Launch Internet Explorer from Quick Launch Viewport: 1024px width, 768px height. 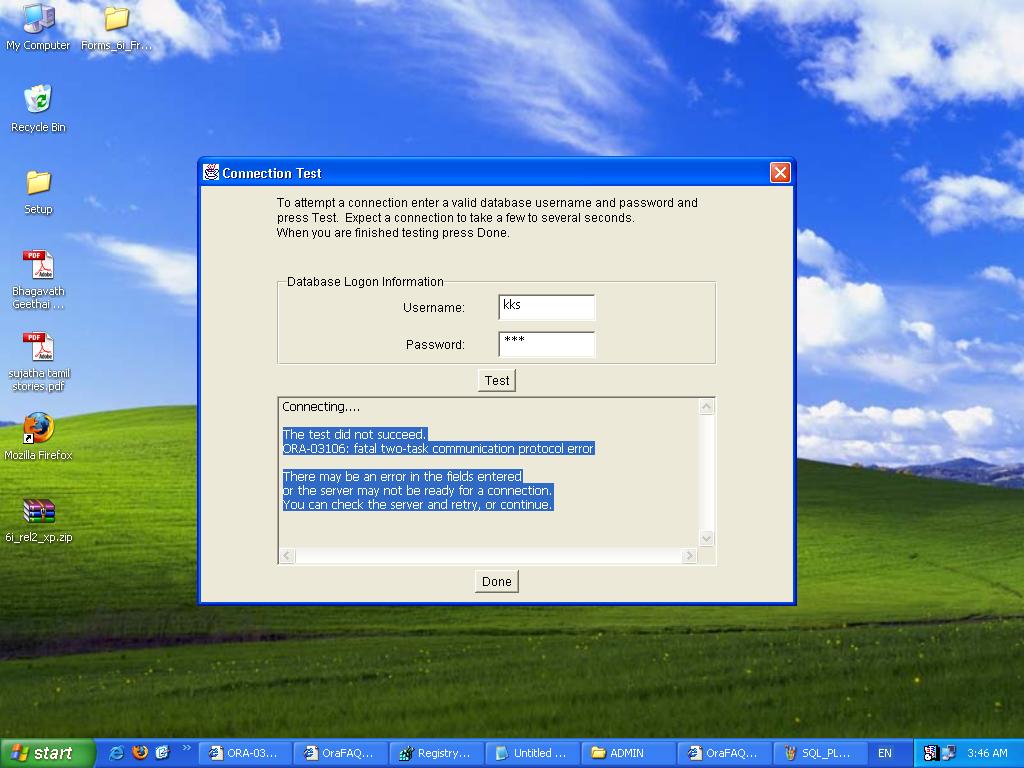(x=116, y=753)
